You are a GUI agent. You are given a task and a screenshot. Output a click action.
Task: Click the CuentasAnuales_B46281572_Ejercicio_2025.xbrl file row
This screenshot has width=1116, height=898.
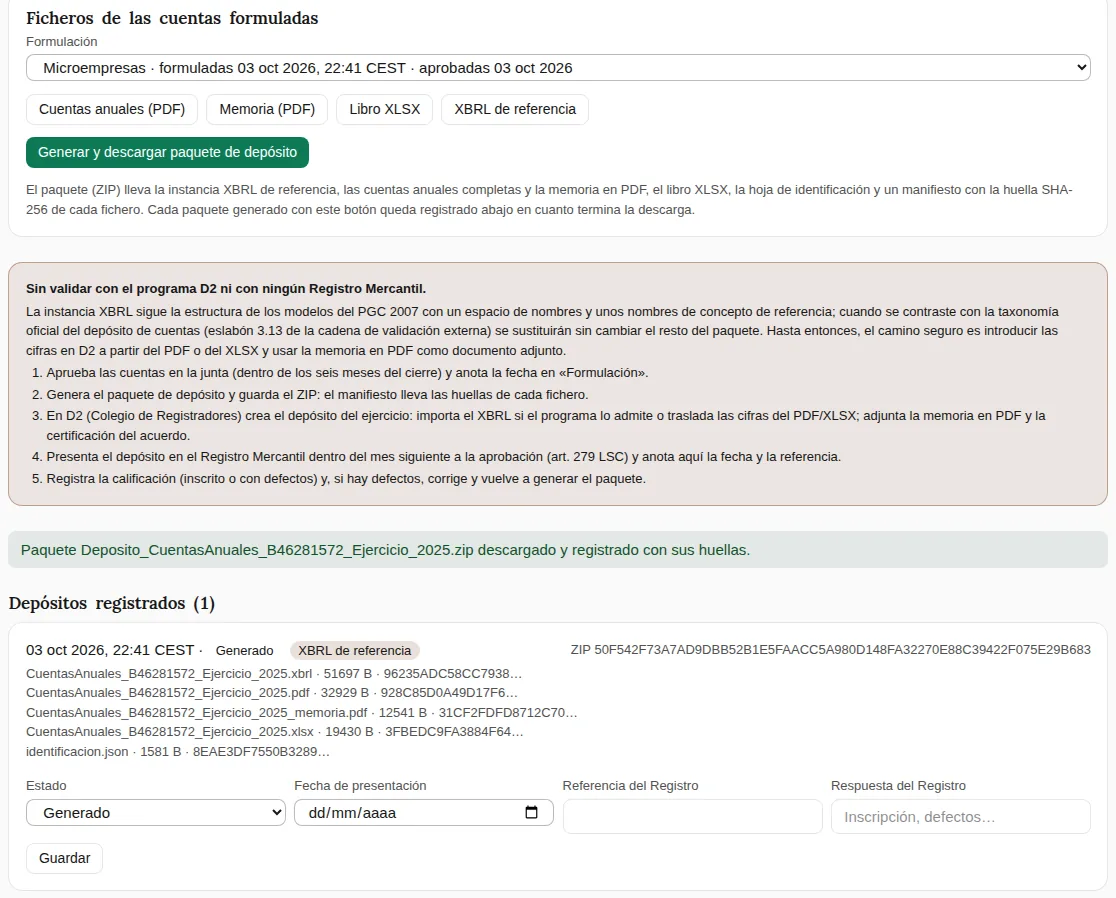tap(274, 673)
